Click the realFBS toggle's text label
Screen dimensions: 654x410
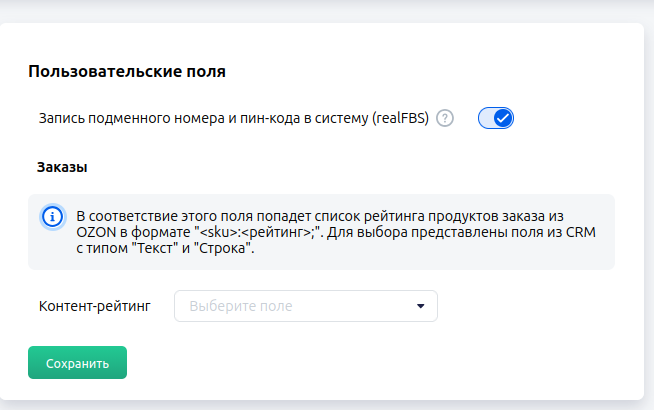pos(233,118)
